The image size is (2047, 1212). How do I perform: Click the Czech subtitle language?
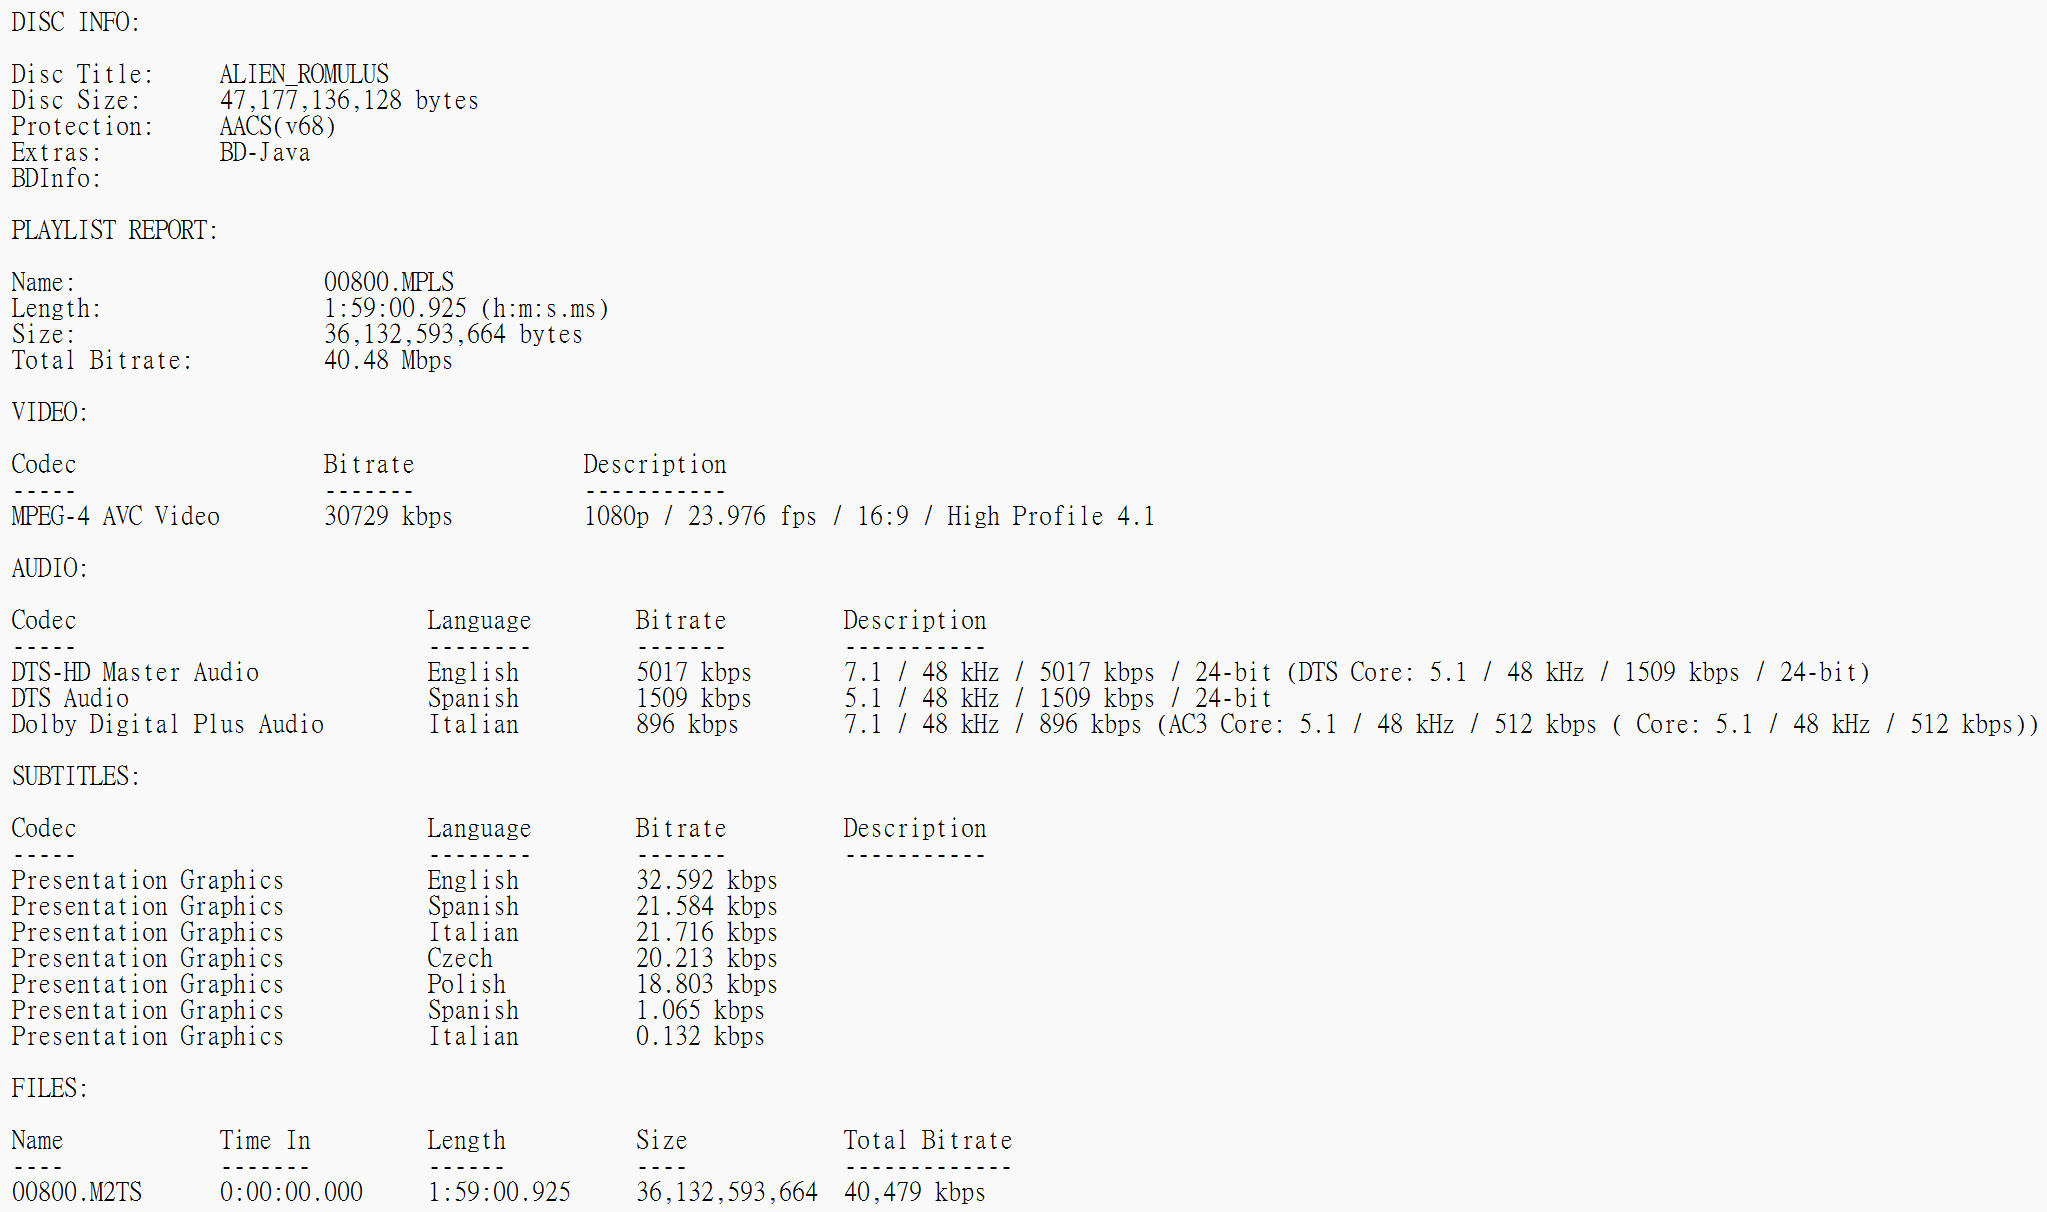[x=459, y=959]
